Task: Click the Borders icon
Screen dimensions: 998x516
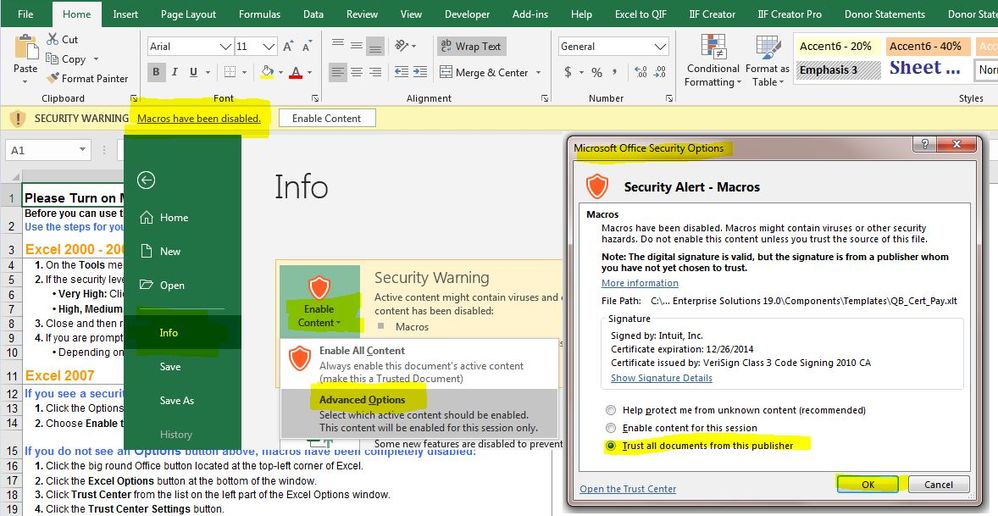Action: tap(230, 72)
